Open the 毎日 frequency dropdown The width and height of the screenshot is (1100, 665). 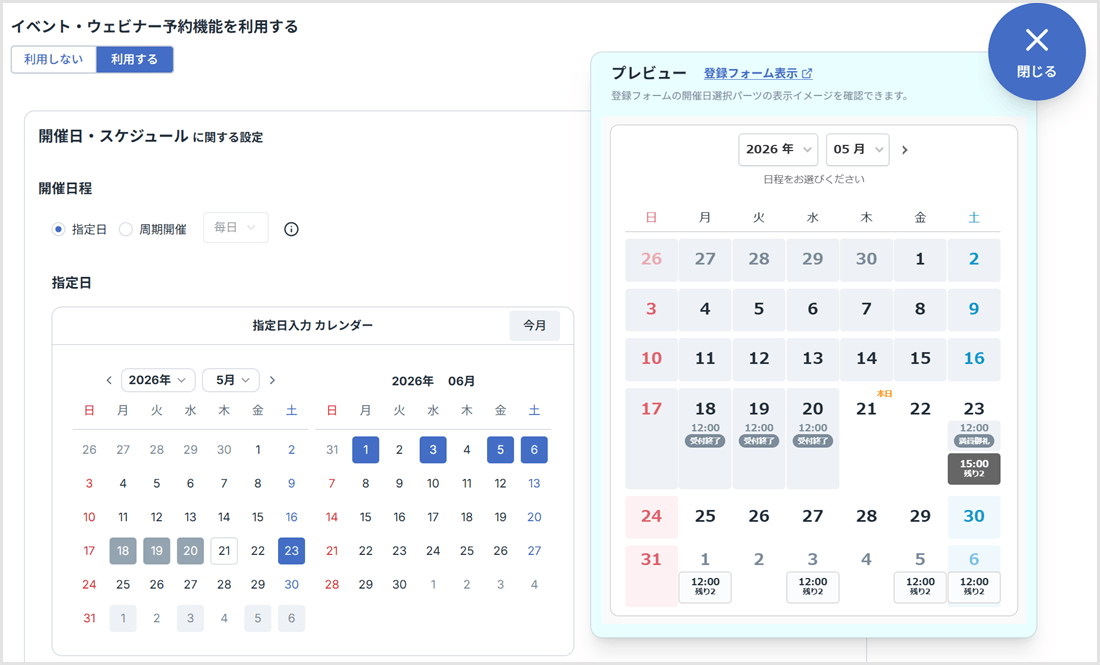click(236, 227)
